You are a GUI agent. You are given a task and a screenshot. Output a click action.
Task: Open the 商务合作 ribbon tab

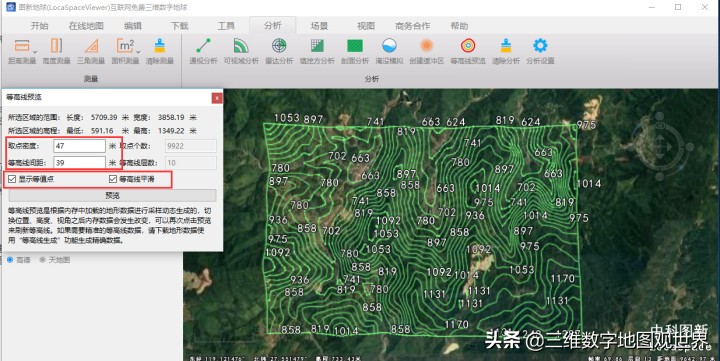tap(412, 26)
